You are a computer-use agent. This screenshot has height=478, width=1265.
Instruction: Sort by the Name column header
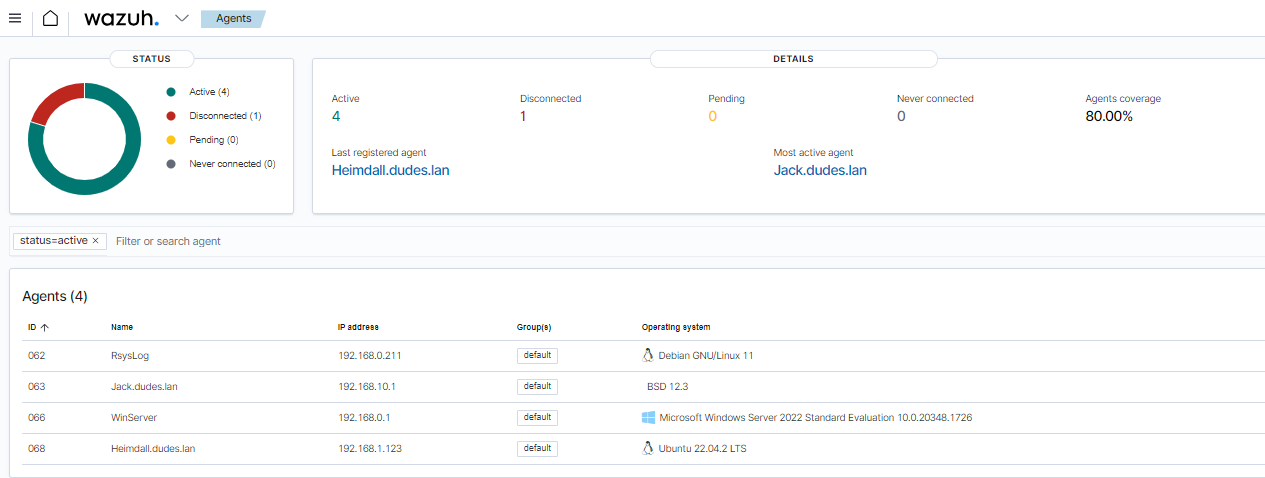[x=122, y=327]
